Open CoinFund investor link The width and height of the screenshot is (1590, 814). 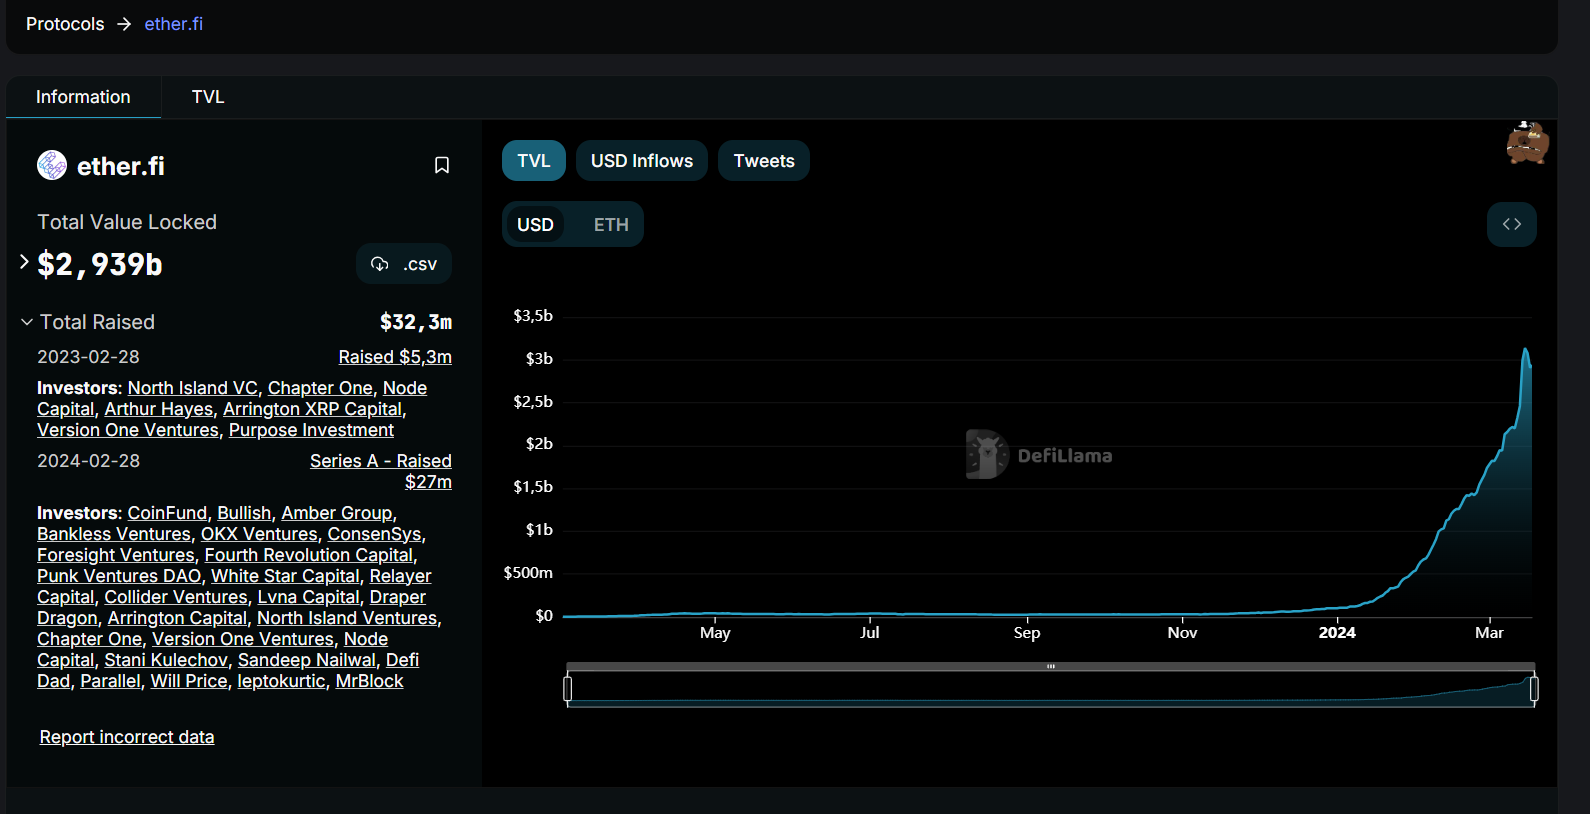click(x=167, y=513)
